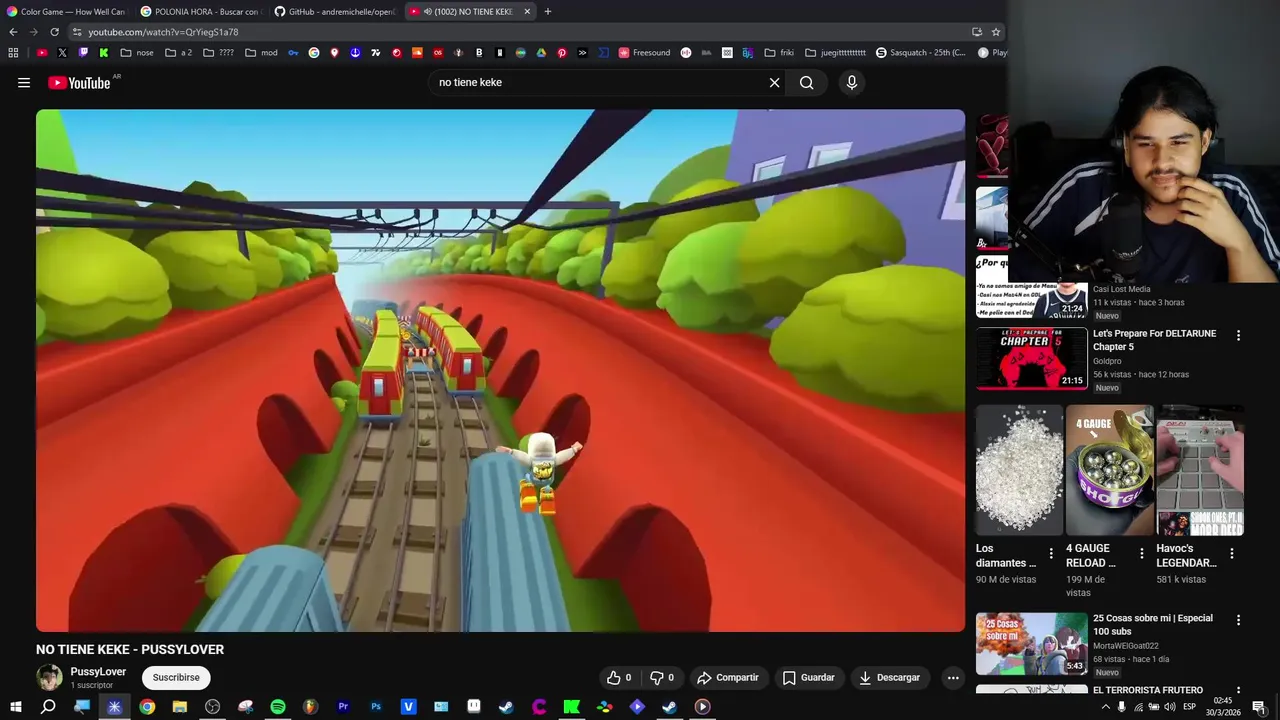Image resolution: width=1280 pixels, height=720 pixels.
Task: Open the YouTube bookmark icon
Action: coord(41,53)
